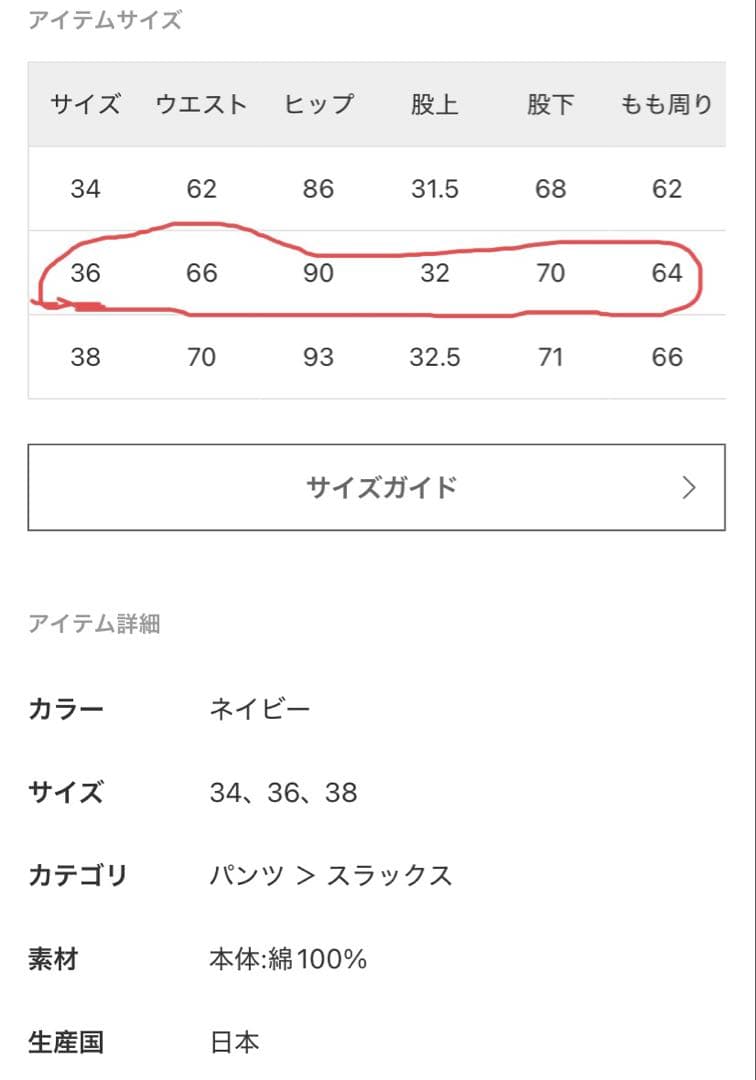Open the サイズガイド size guide
Screen dimensions: 756x1080
tap(378, 487)
